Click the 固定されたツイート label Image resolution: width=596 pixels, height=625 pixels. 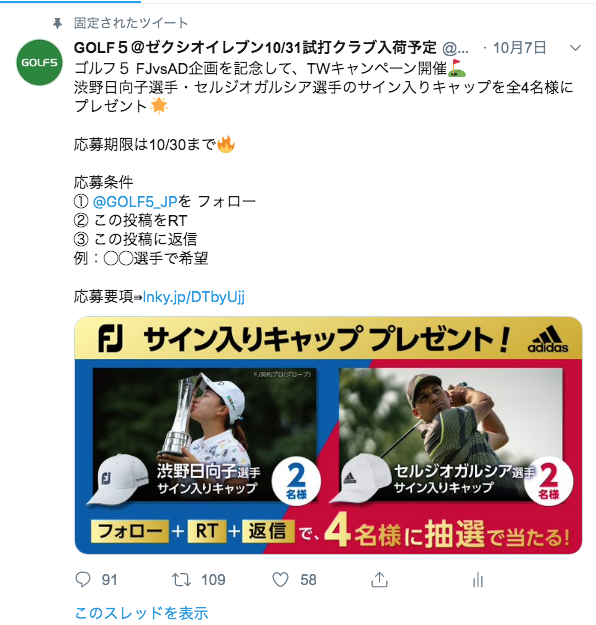pyautogui.click(x=130, y=23)
